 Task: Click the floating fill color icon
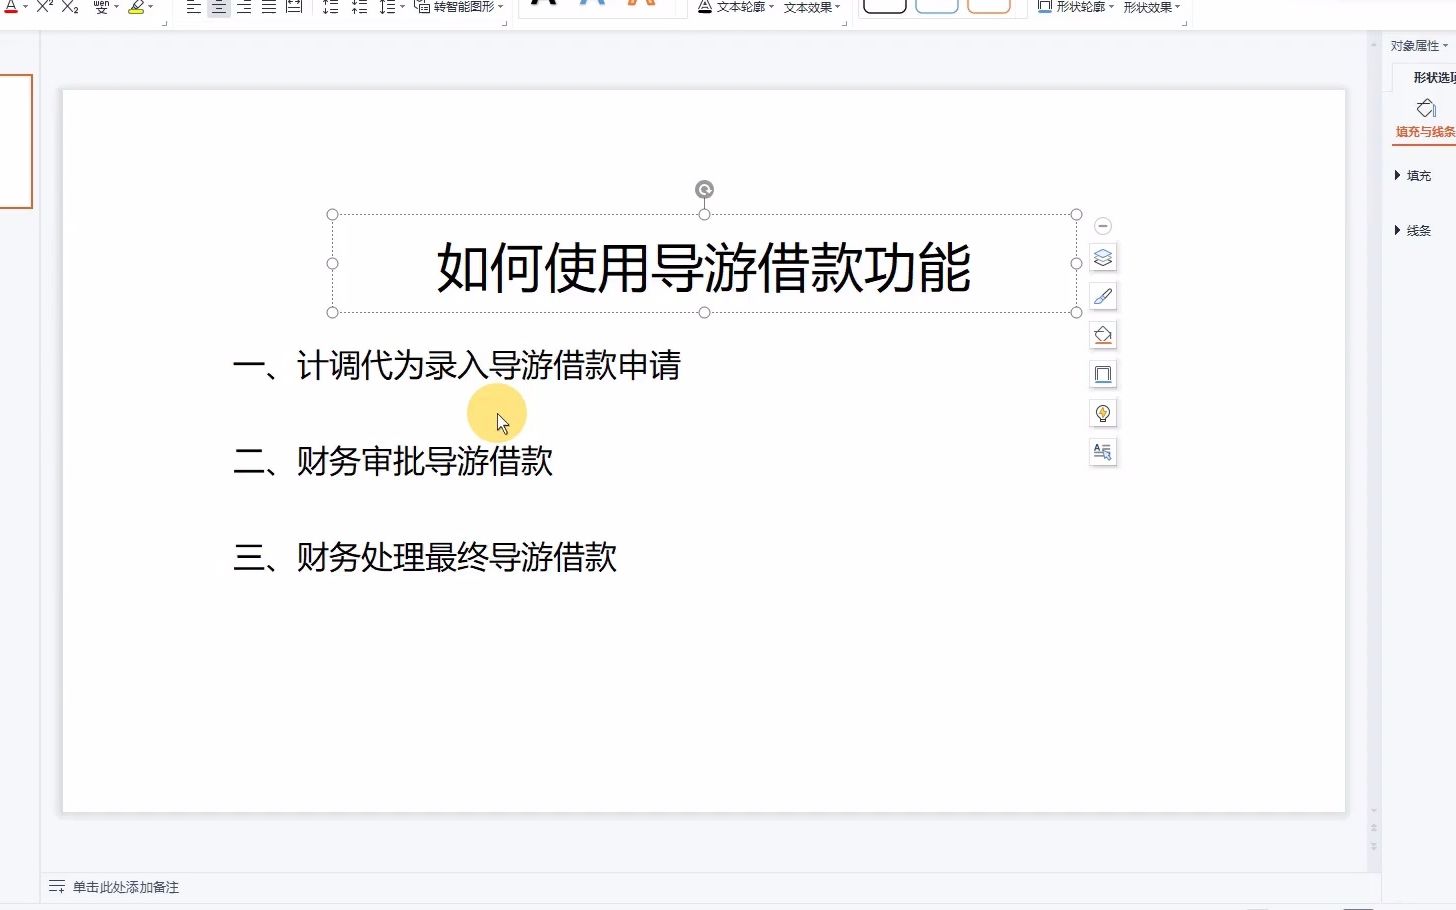(1103, 335)
